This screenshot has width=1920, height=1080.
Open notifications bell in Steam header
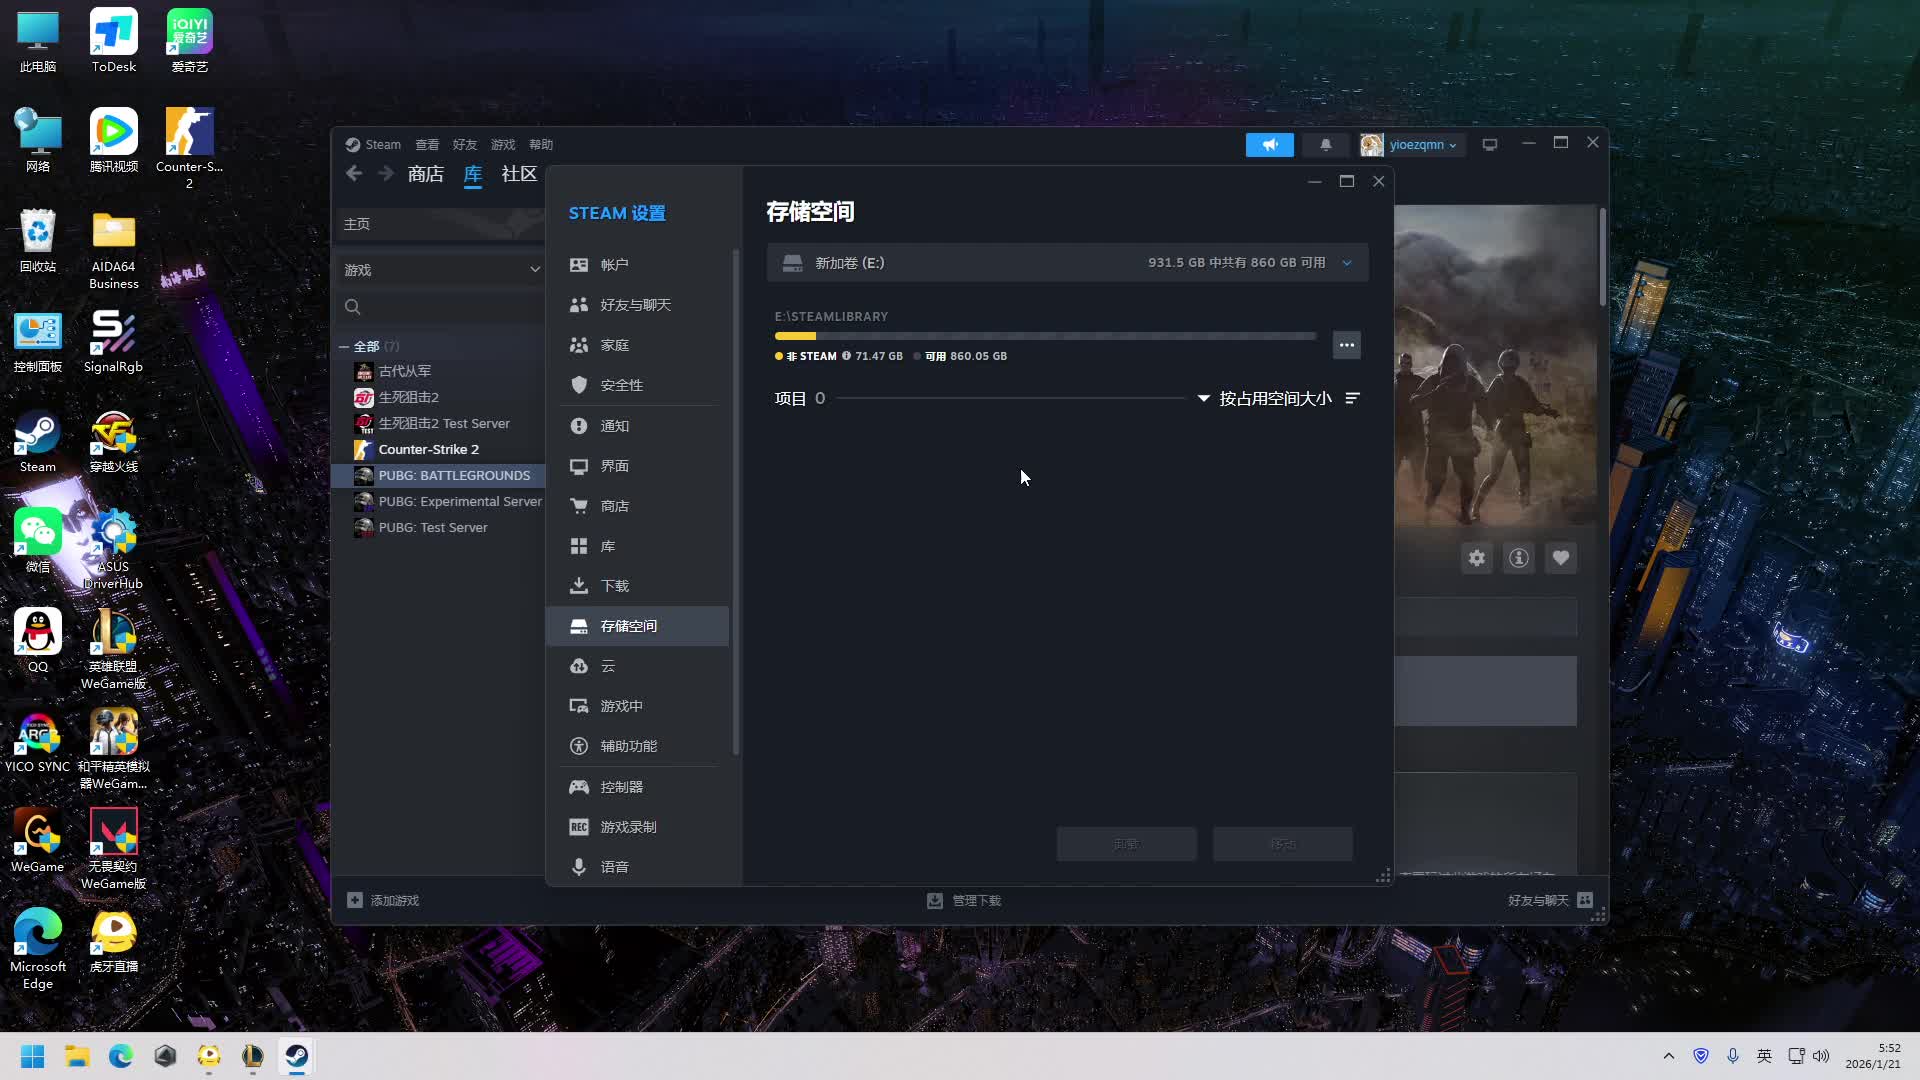(1325, 145)
